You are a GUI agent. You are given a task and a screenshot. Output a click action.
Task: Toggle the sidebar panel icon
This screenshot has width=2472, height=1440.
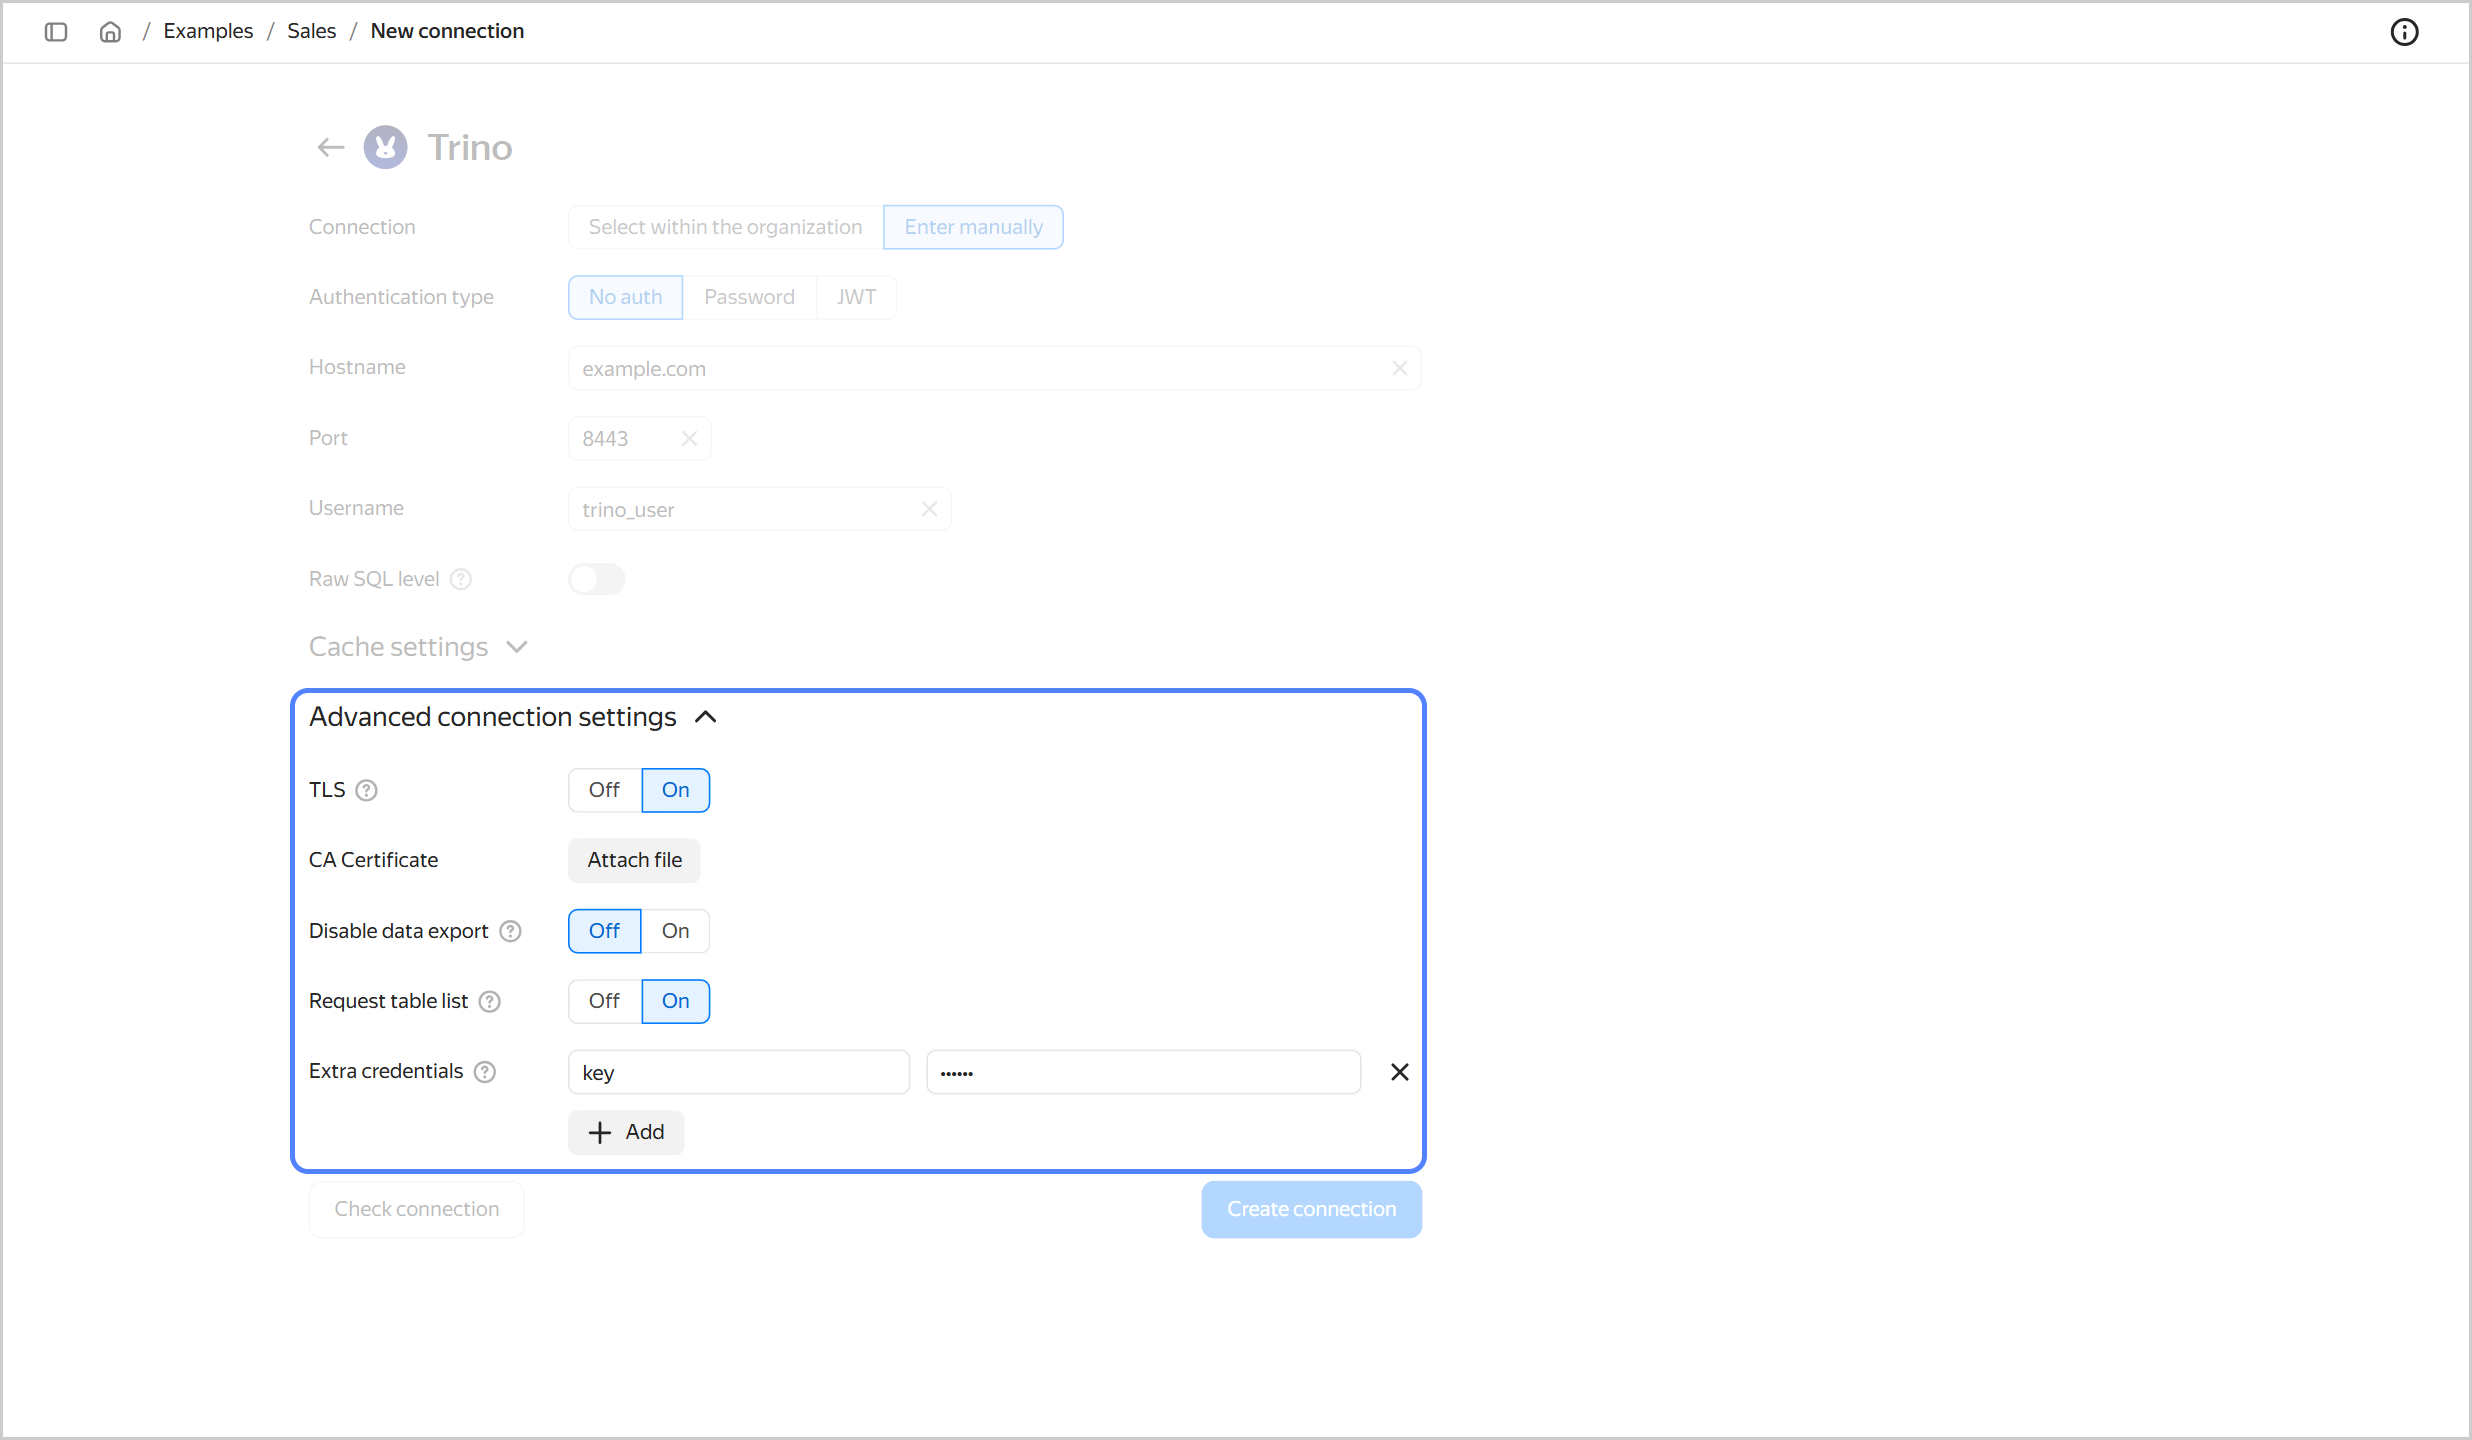[x=56, y=32]
